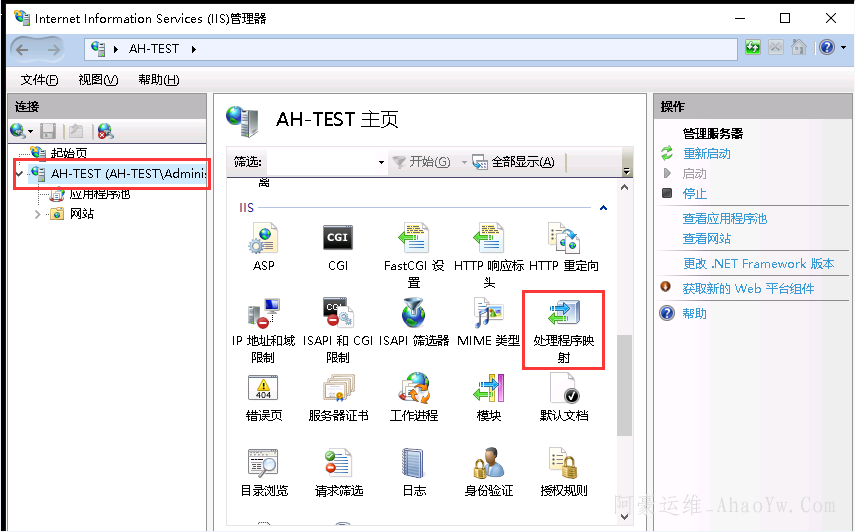
Task: Open the FastCGI 设置 icon
Action: pos(413,239)
